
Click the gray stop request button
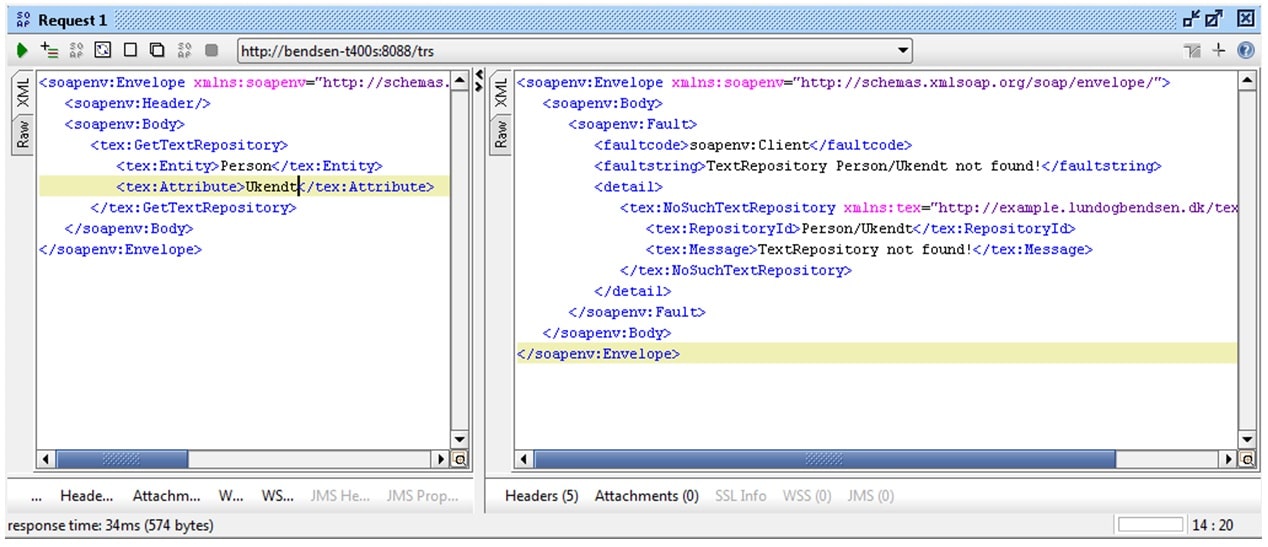[x=211, y=50]
